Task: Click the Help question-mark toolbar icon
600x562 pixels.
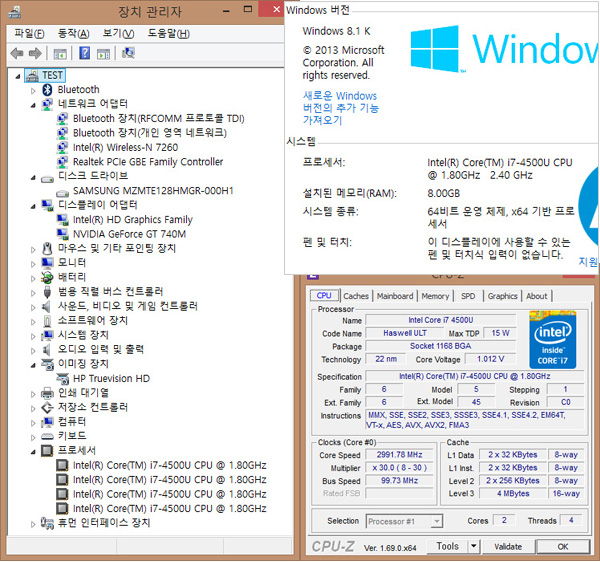Action: (x=85, y=53)
